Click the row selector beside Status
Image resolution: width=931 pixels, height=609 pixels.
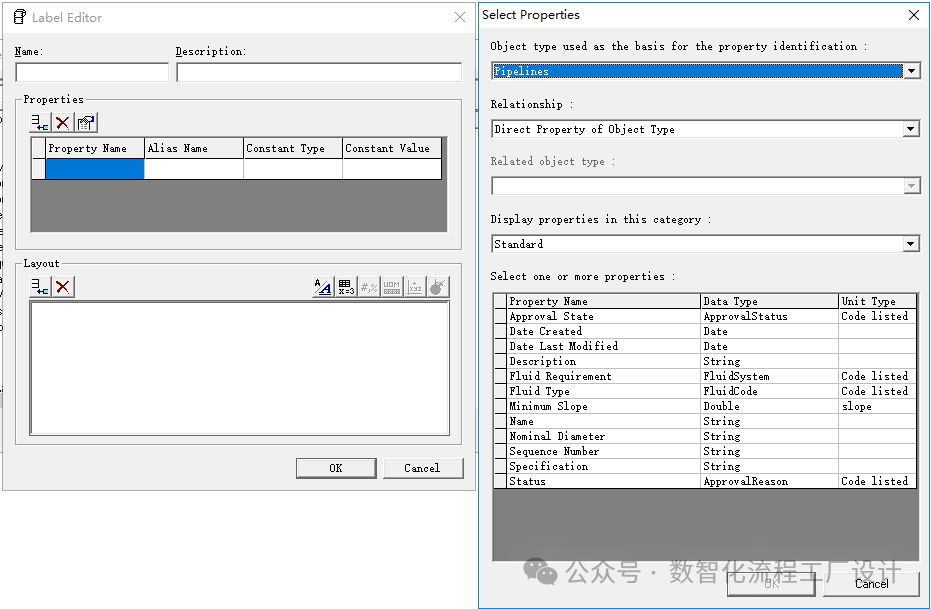[x=500, y=481]
